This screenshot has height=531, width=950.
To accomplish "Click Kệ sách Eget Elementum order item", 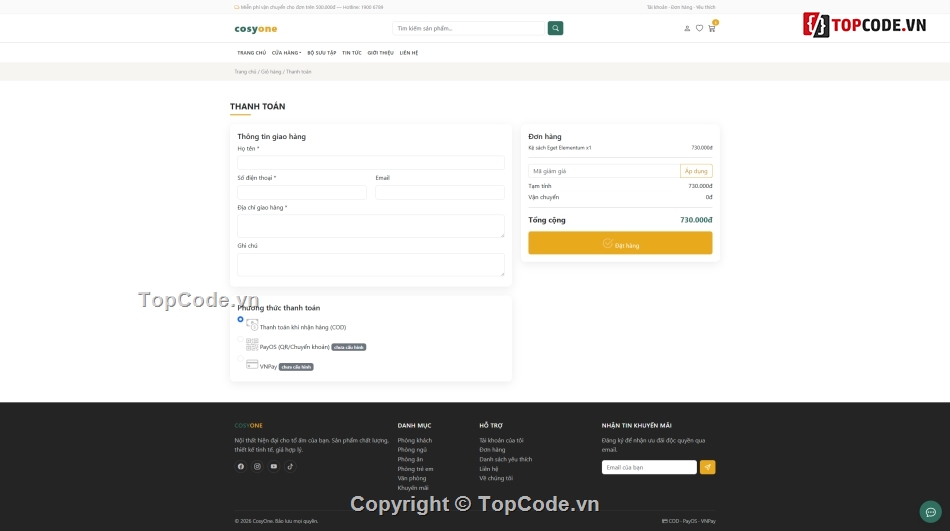I will [560, 148].
